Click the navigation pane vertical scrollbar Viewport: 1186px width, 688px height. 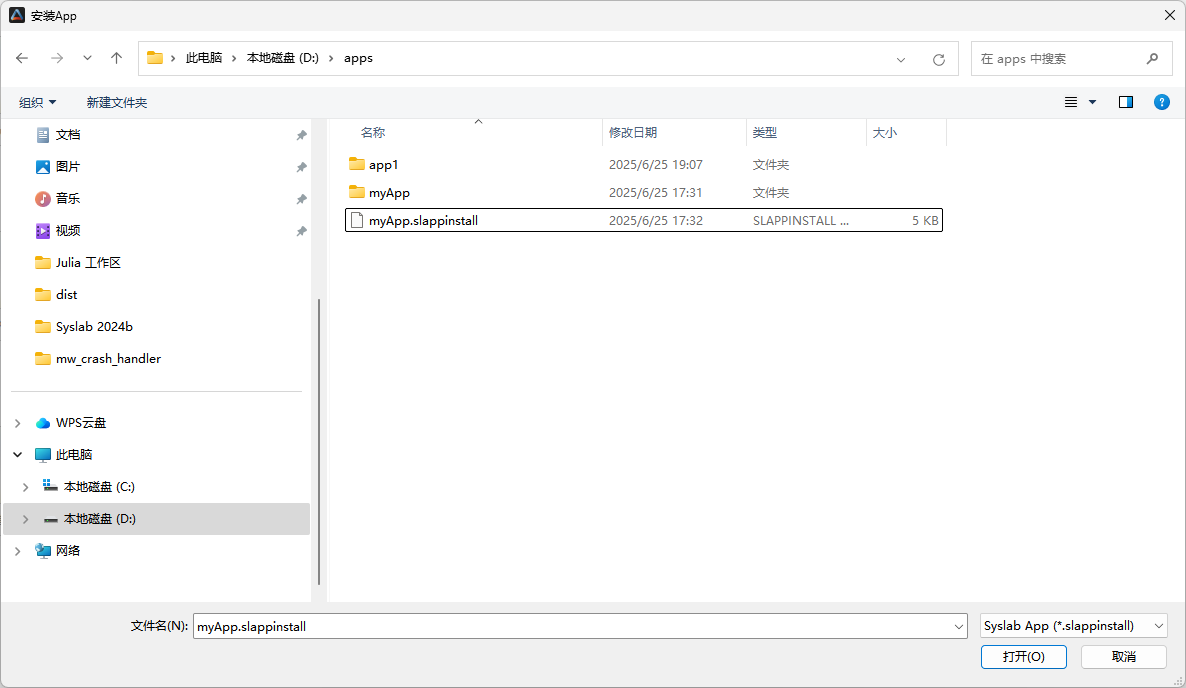coord(319,440)
